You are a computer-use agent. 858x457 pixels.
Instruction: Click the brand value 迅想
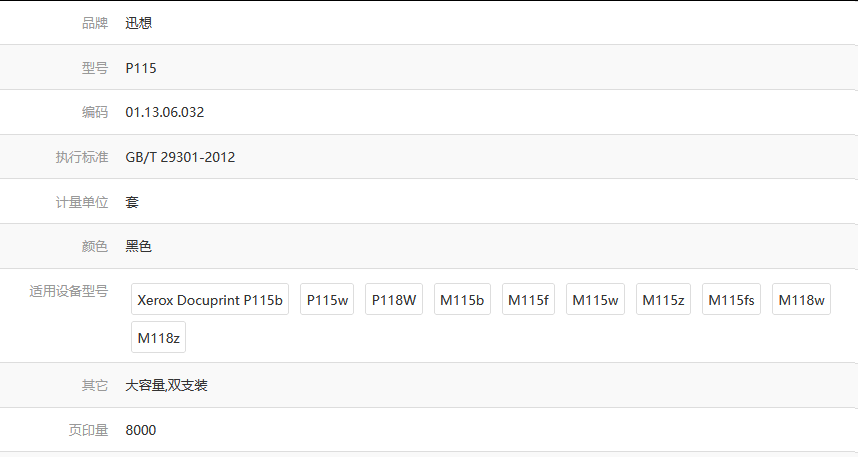tap(139, 23)
